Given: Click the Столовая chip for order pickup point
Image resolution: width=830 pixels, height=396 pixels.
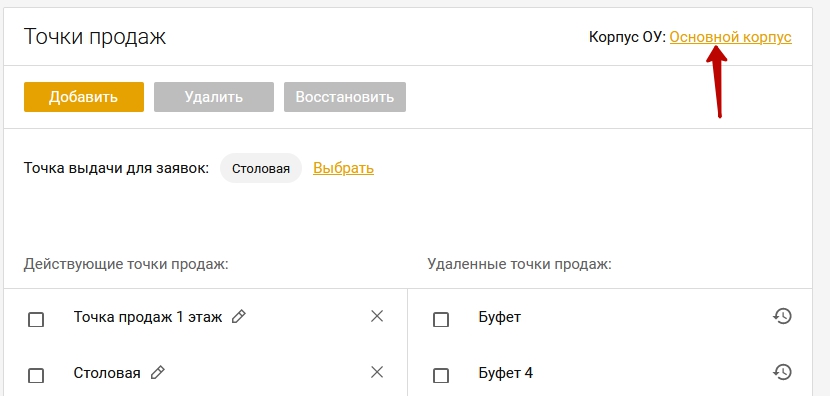Looking at the screenshot, I should 261,168.
